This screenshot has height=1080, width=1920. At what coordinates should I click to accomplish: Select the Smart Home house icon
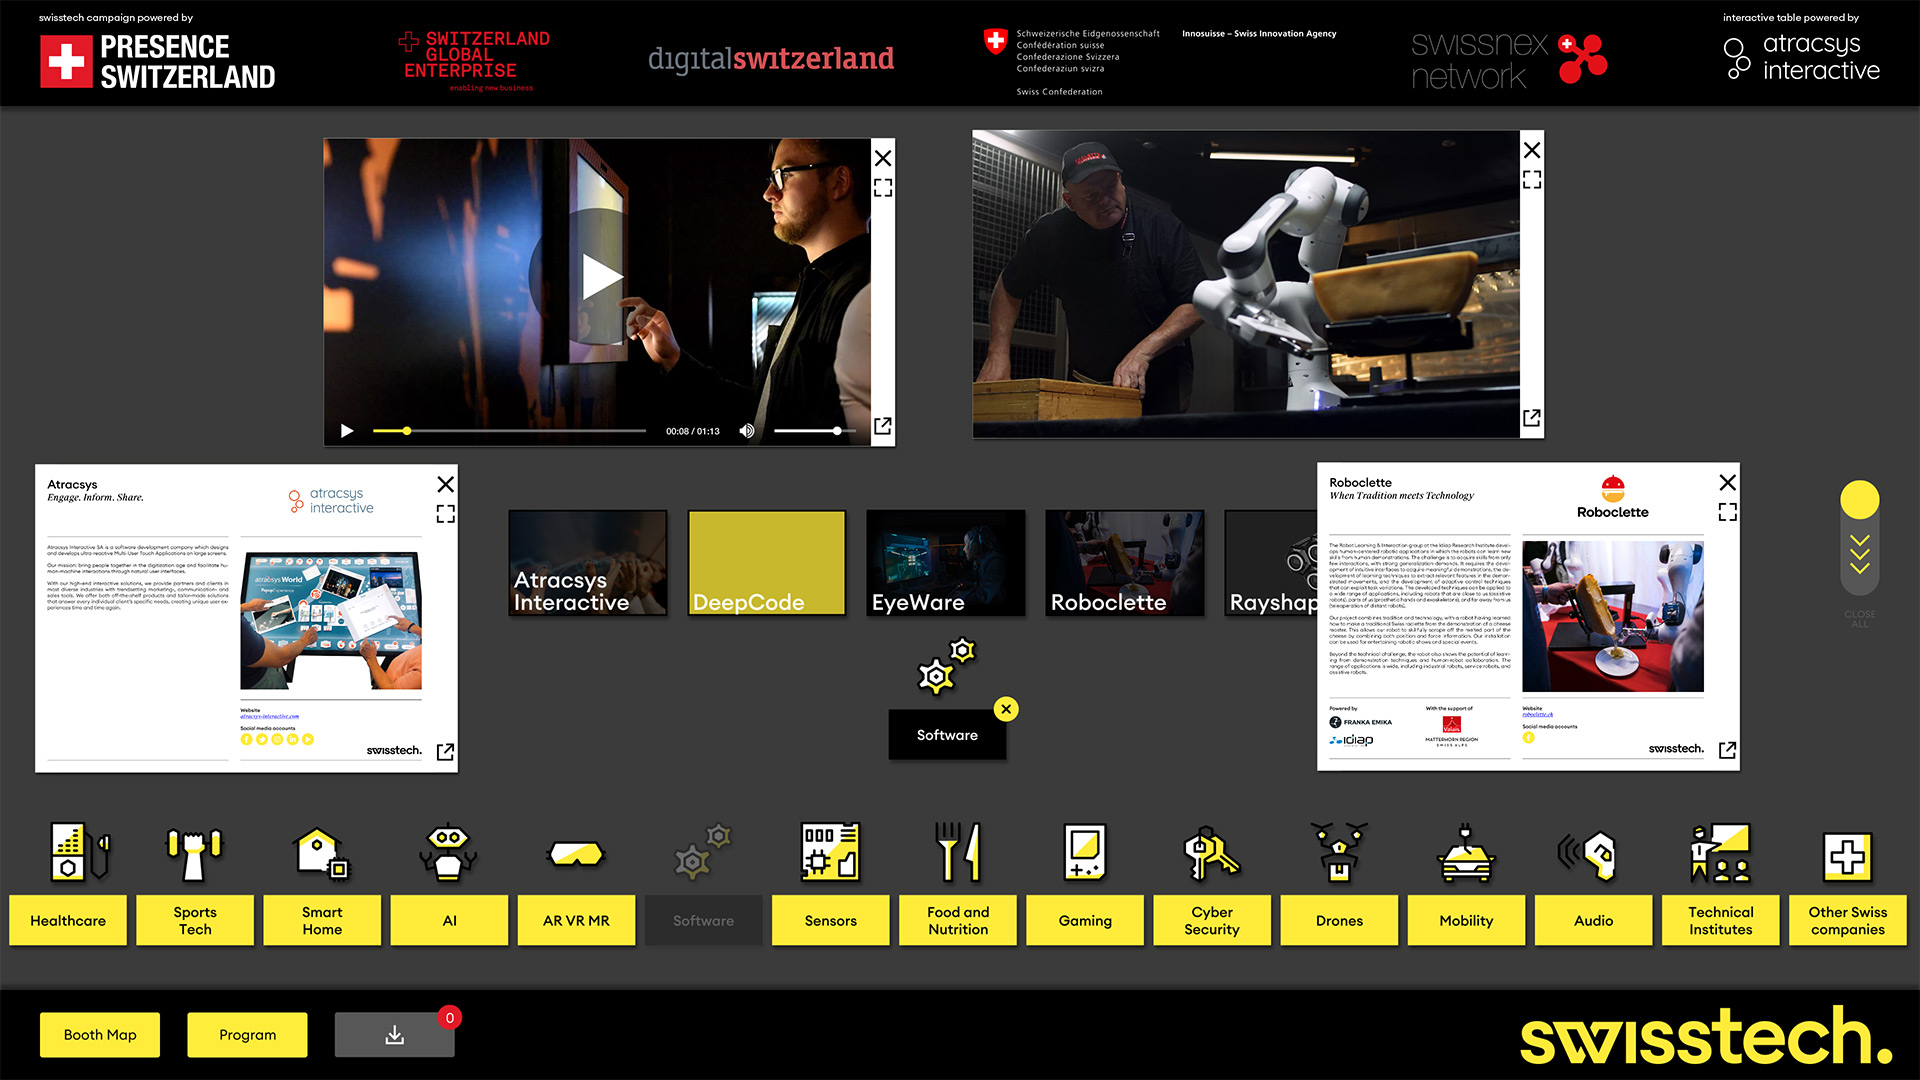click(x=321, y=853)
